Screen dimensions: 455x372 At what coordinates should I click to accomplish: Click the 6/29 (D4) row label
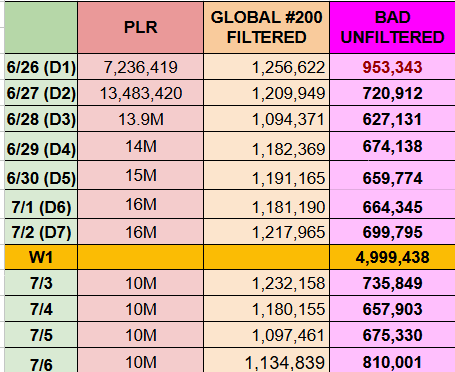(x=41, y=146)
